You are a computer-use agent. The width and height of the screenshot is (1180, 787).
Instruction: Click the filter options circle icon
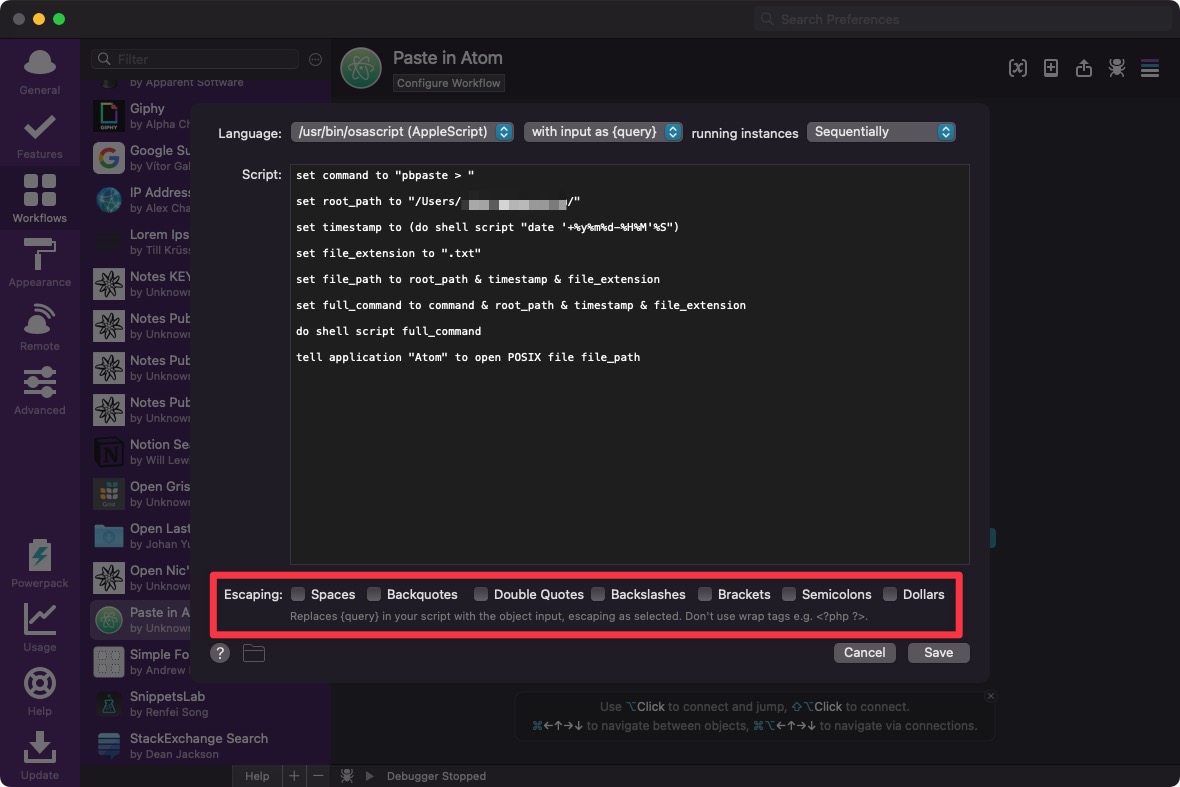coord(315,59)
